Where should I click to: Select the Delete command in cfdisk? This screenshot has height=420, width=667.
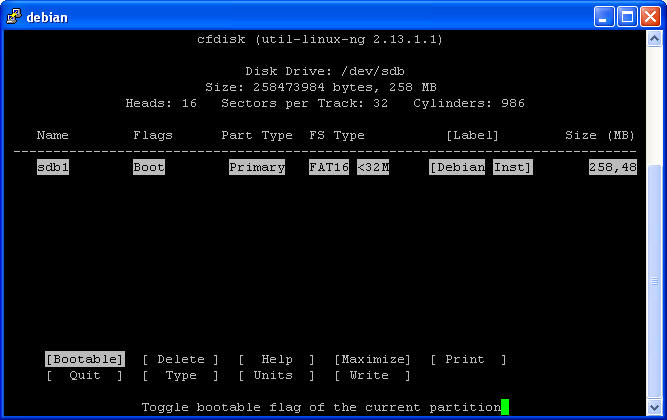[x=181, y=359]
